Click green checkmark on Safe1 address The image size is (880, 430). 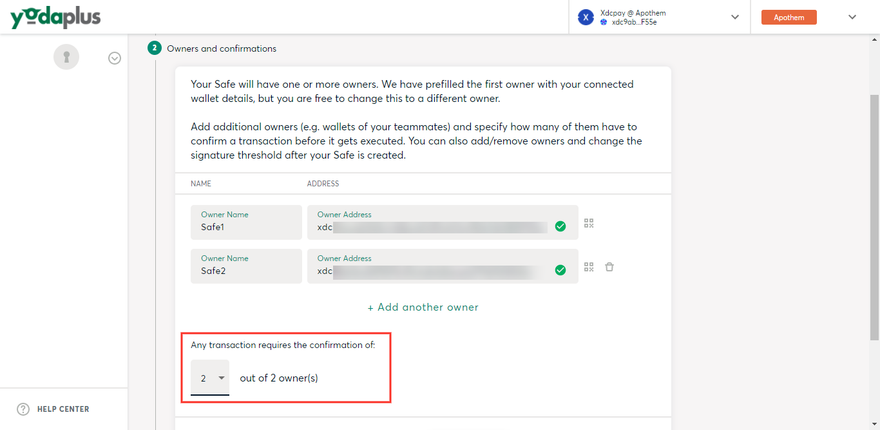click(x=560, y=226)
